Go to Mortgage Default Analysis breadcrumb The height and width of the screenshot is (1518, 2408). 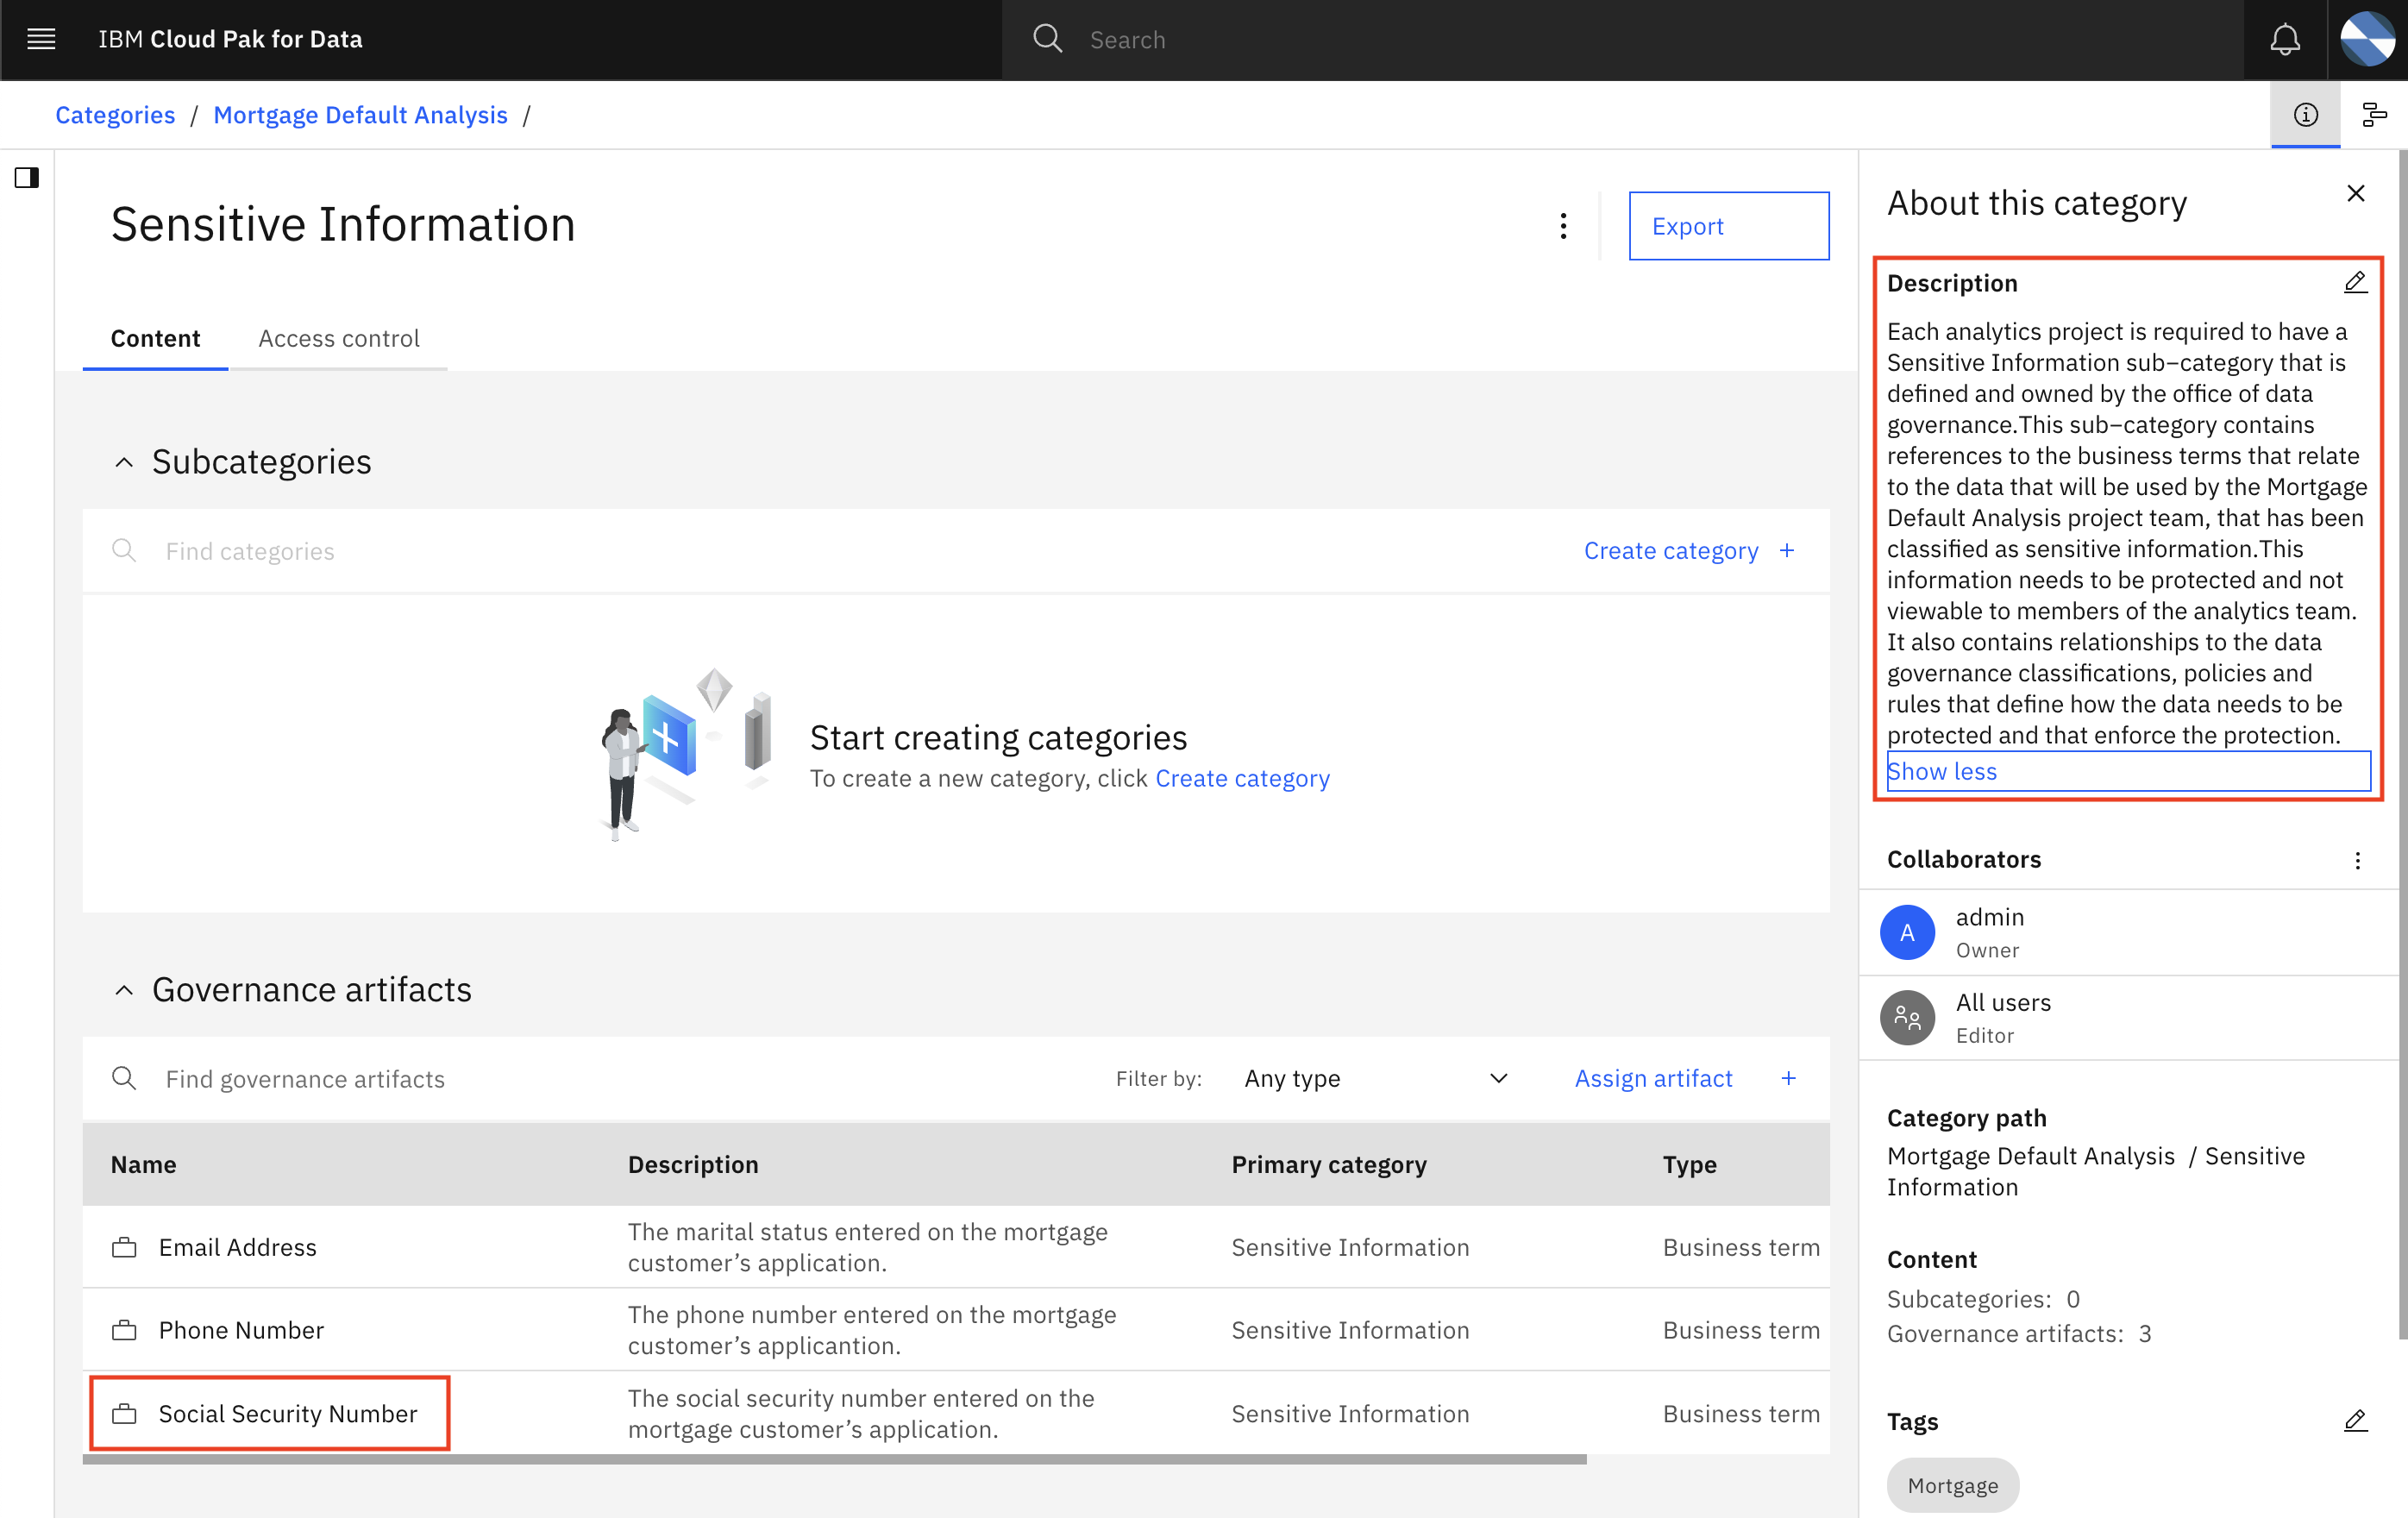coord(360,115)
